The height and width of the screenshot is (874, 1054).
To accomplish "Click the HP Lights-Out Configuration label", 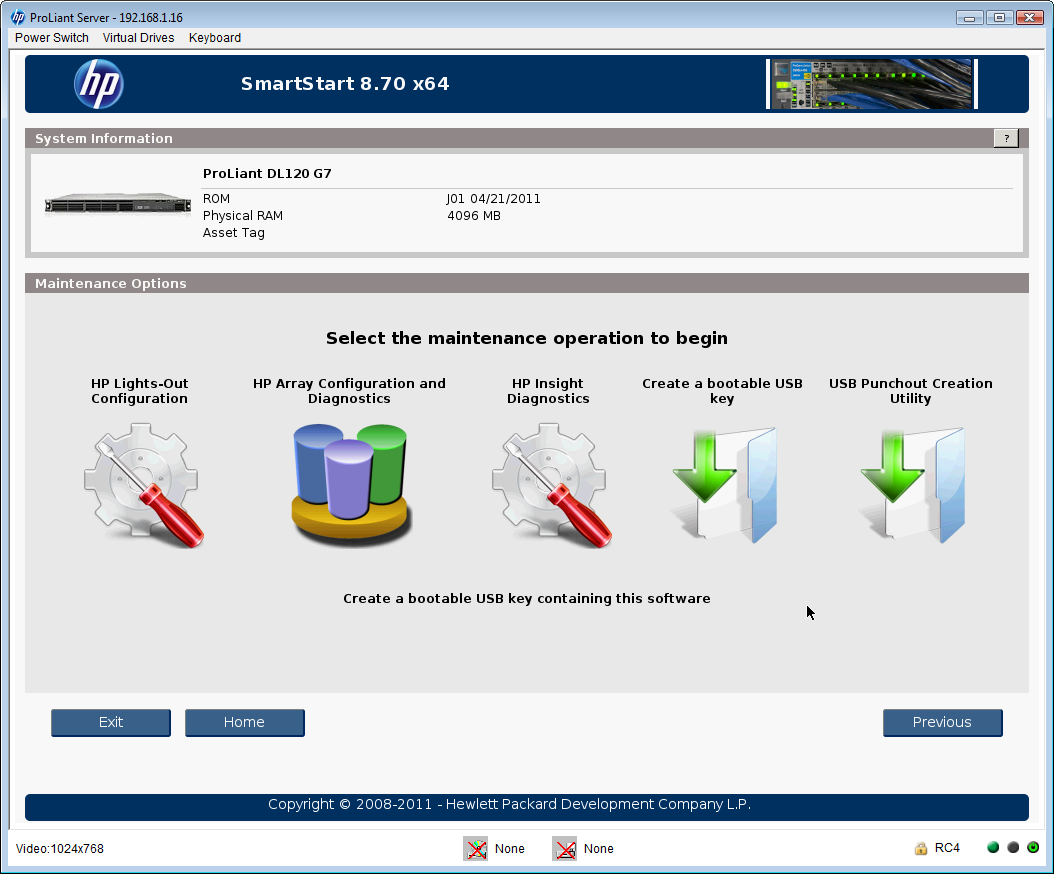I will (x=140, y=391).
